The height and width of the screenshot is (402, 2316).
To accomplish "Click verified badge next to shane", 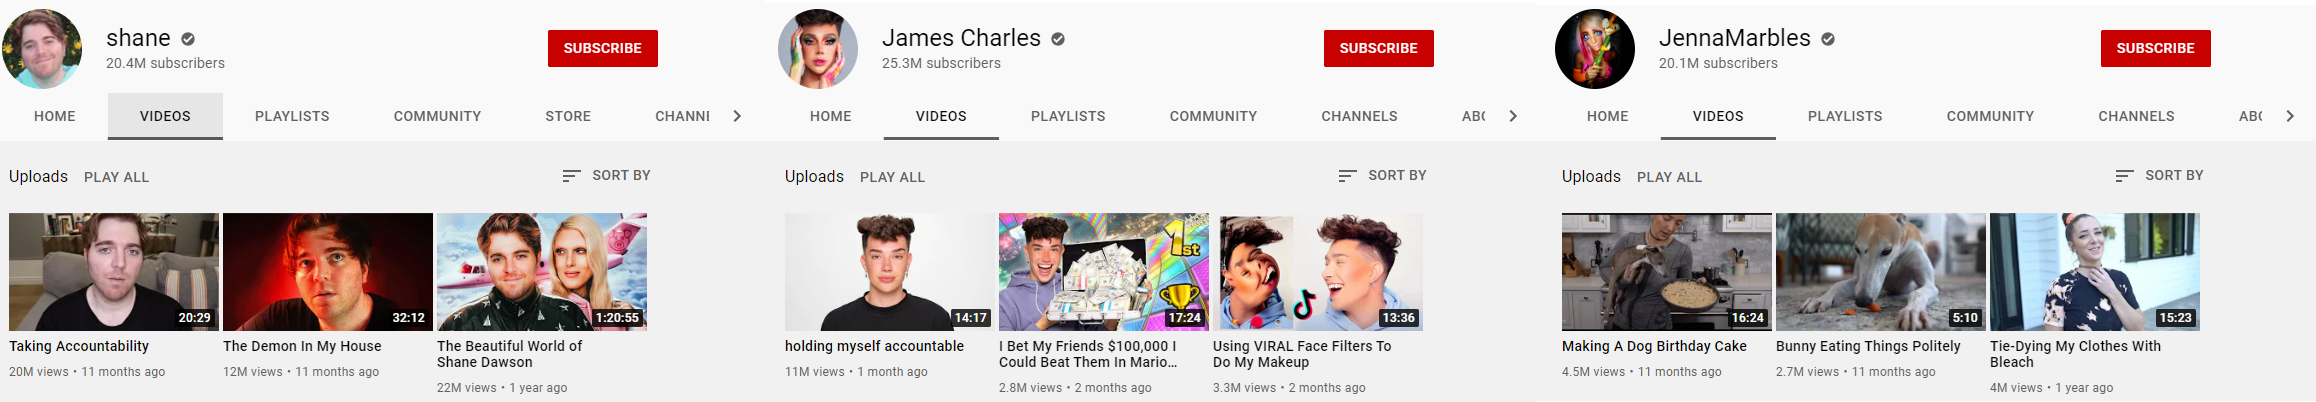I will [188, 39].
